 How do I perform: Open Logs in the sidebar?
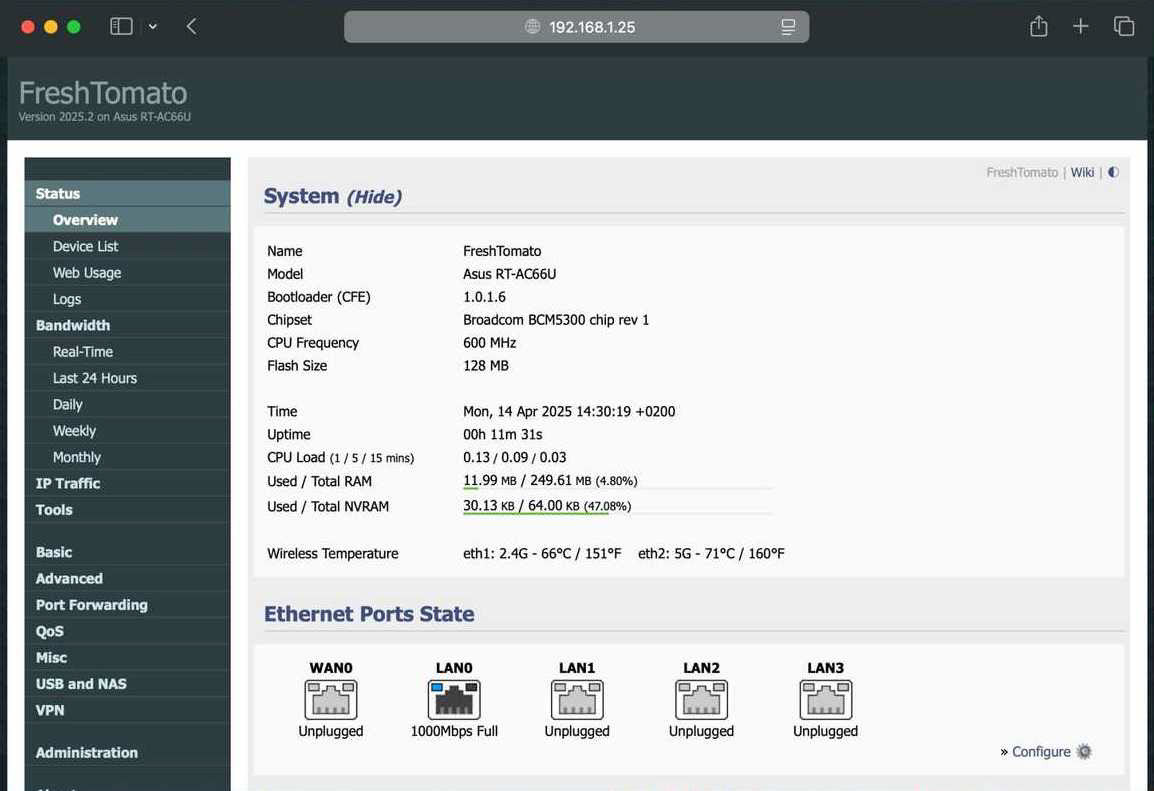click(x=127, y=299)
